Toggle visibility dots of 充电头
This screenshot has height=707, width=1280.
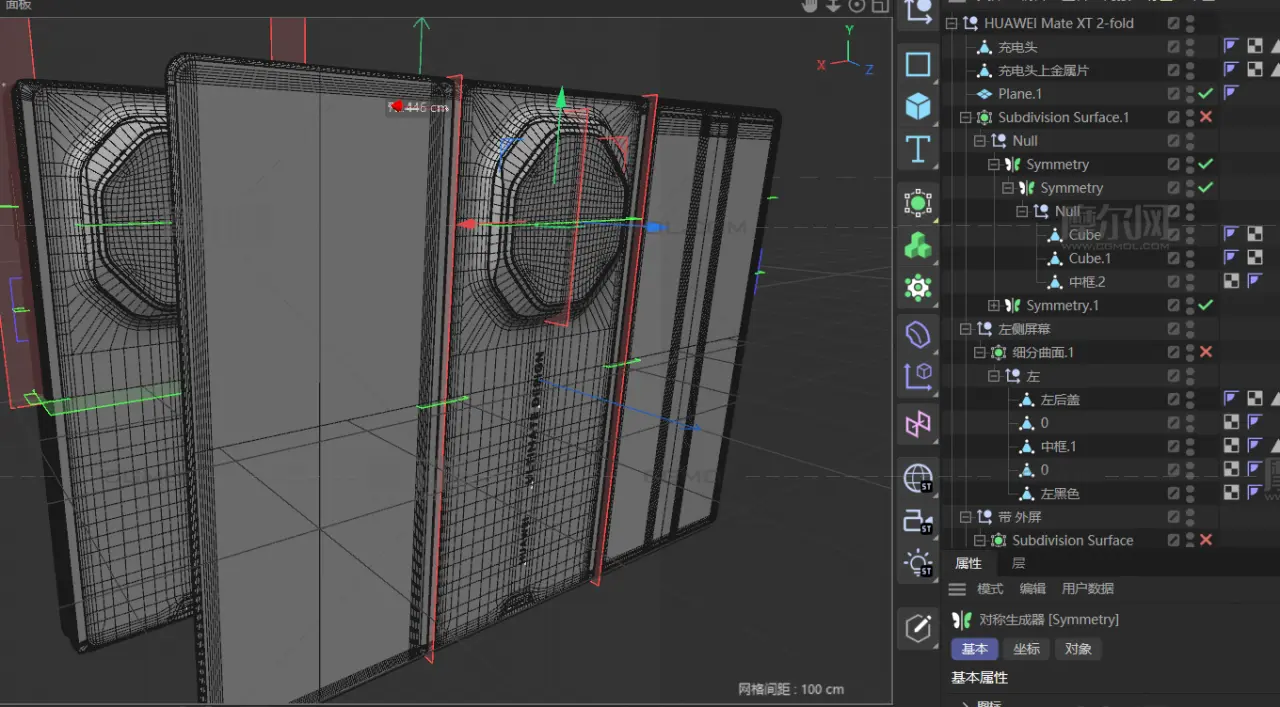click(x=1190, y=46)
